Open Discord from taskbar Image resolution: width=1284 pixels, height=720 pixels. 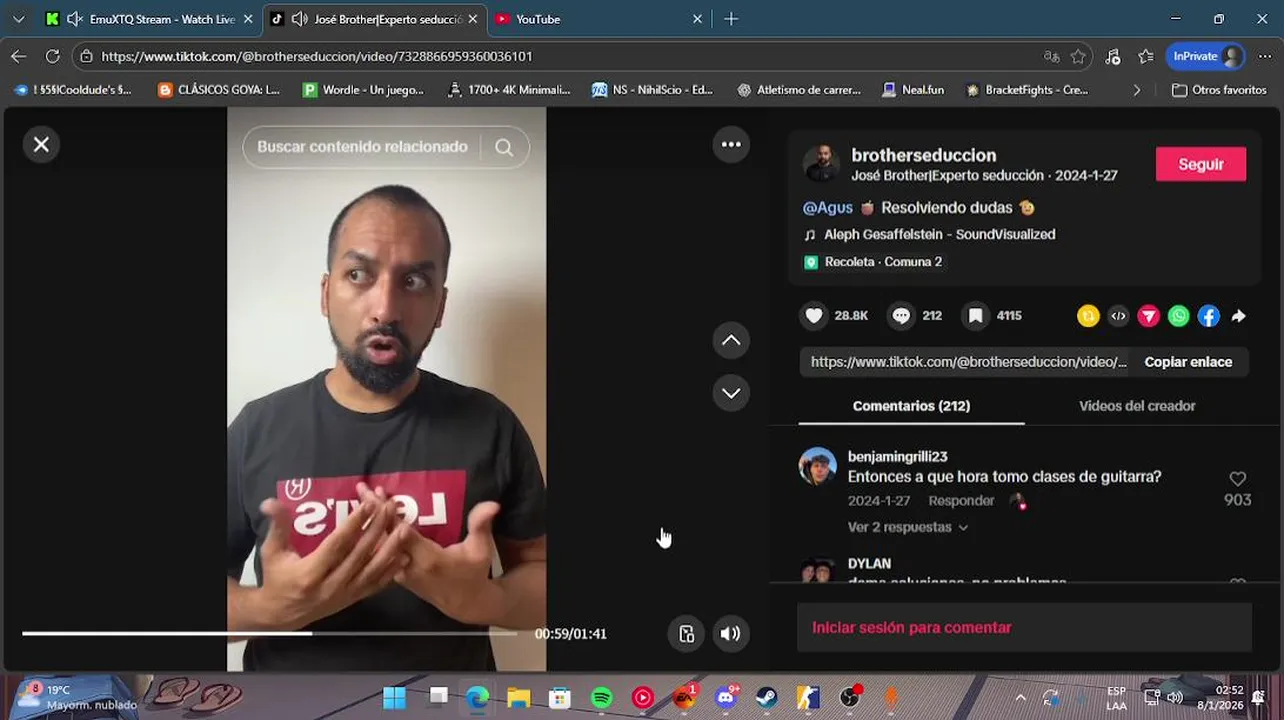coord(726,697)
